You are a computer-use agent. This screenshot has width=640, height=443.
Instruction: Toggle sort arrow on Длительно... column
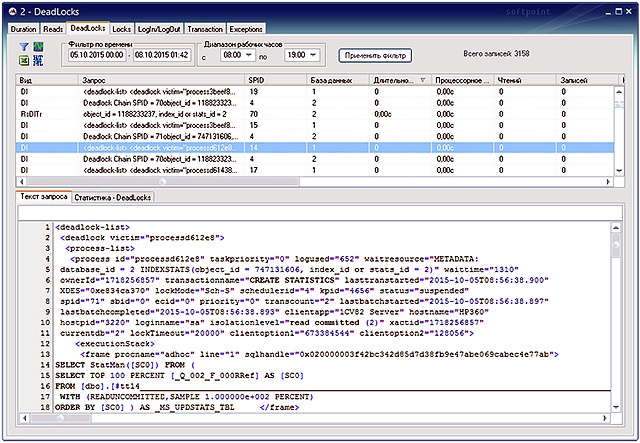423,80
